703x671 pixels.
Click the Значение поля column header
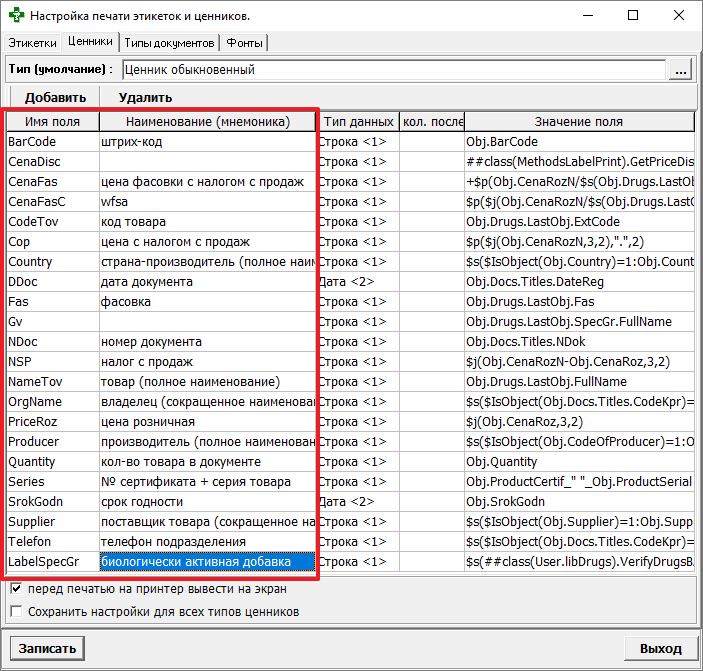click(578, 122)
